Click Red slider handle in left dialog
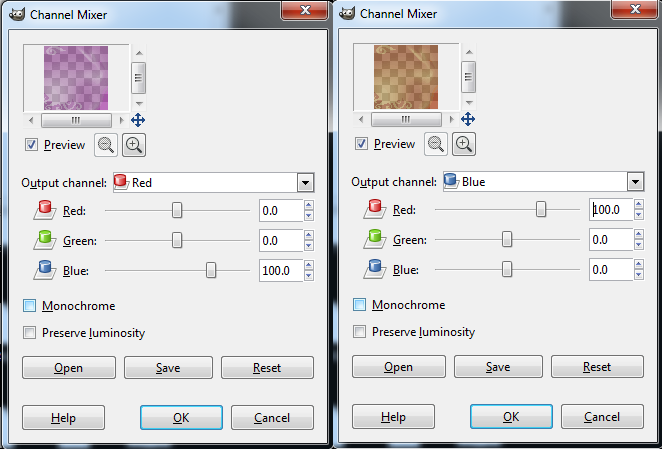This screenshot has height=449, width=662. pyautogui.click(x=177, y=210)
